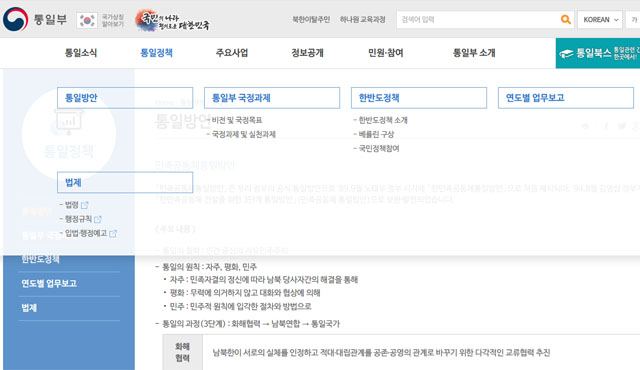Click 국민정책참여 submenu link
This screenshot has height=370, width=640.
379,148
